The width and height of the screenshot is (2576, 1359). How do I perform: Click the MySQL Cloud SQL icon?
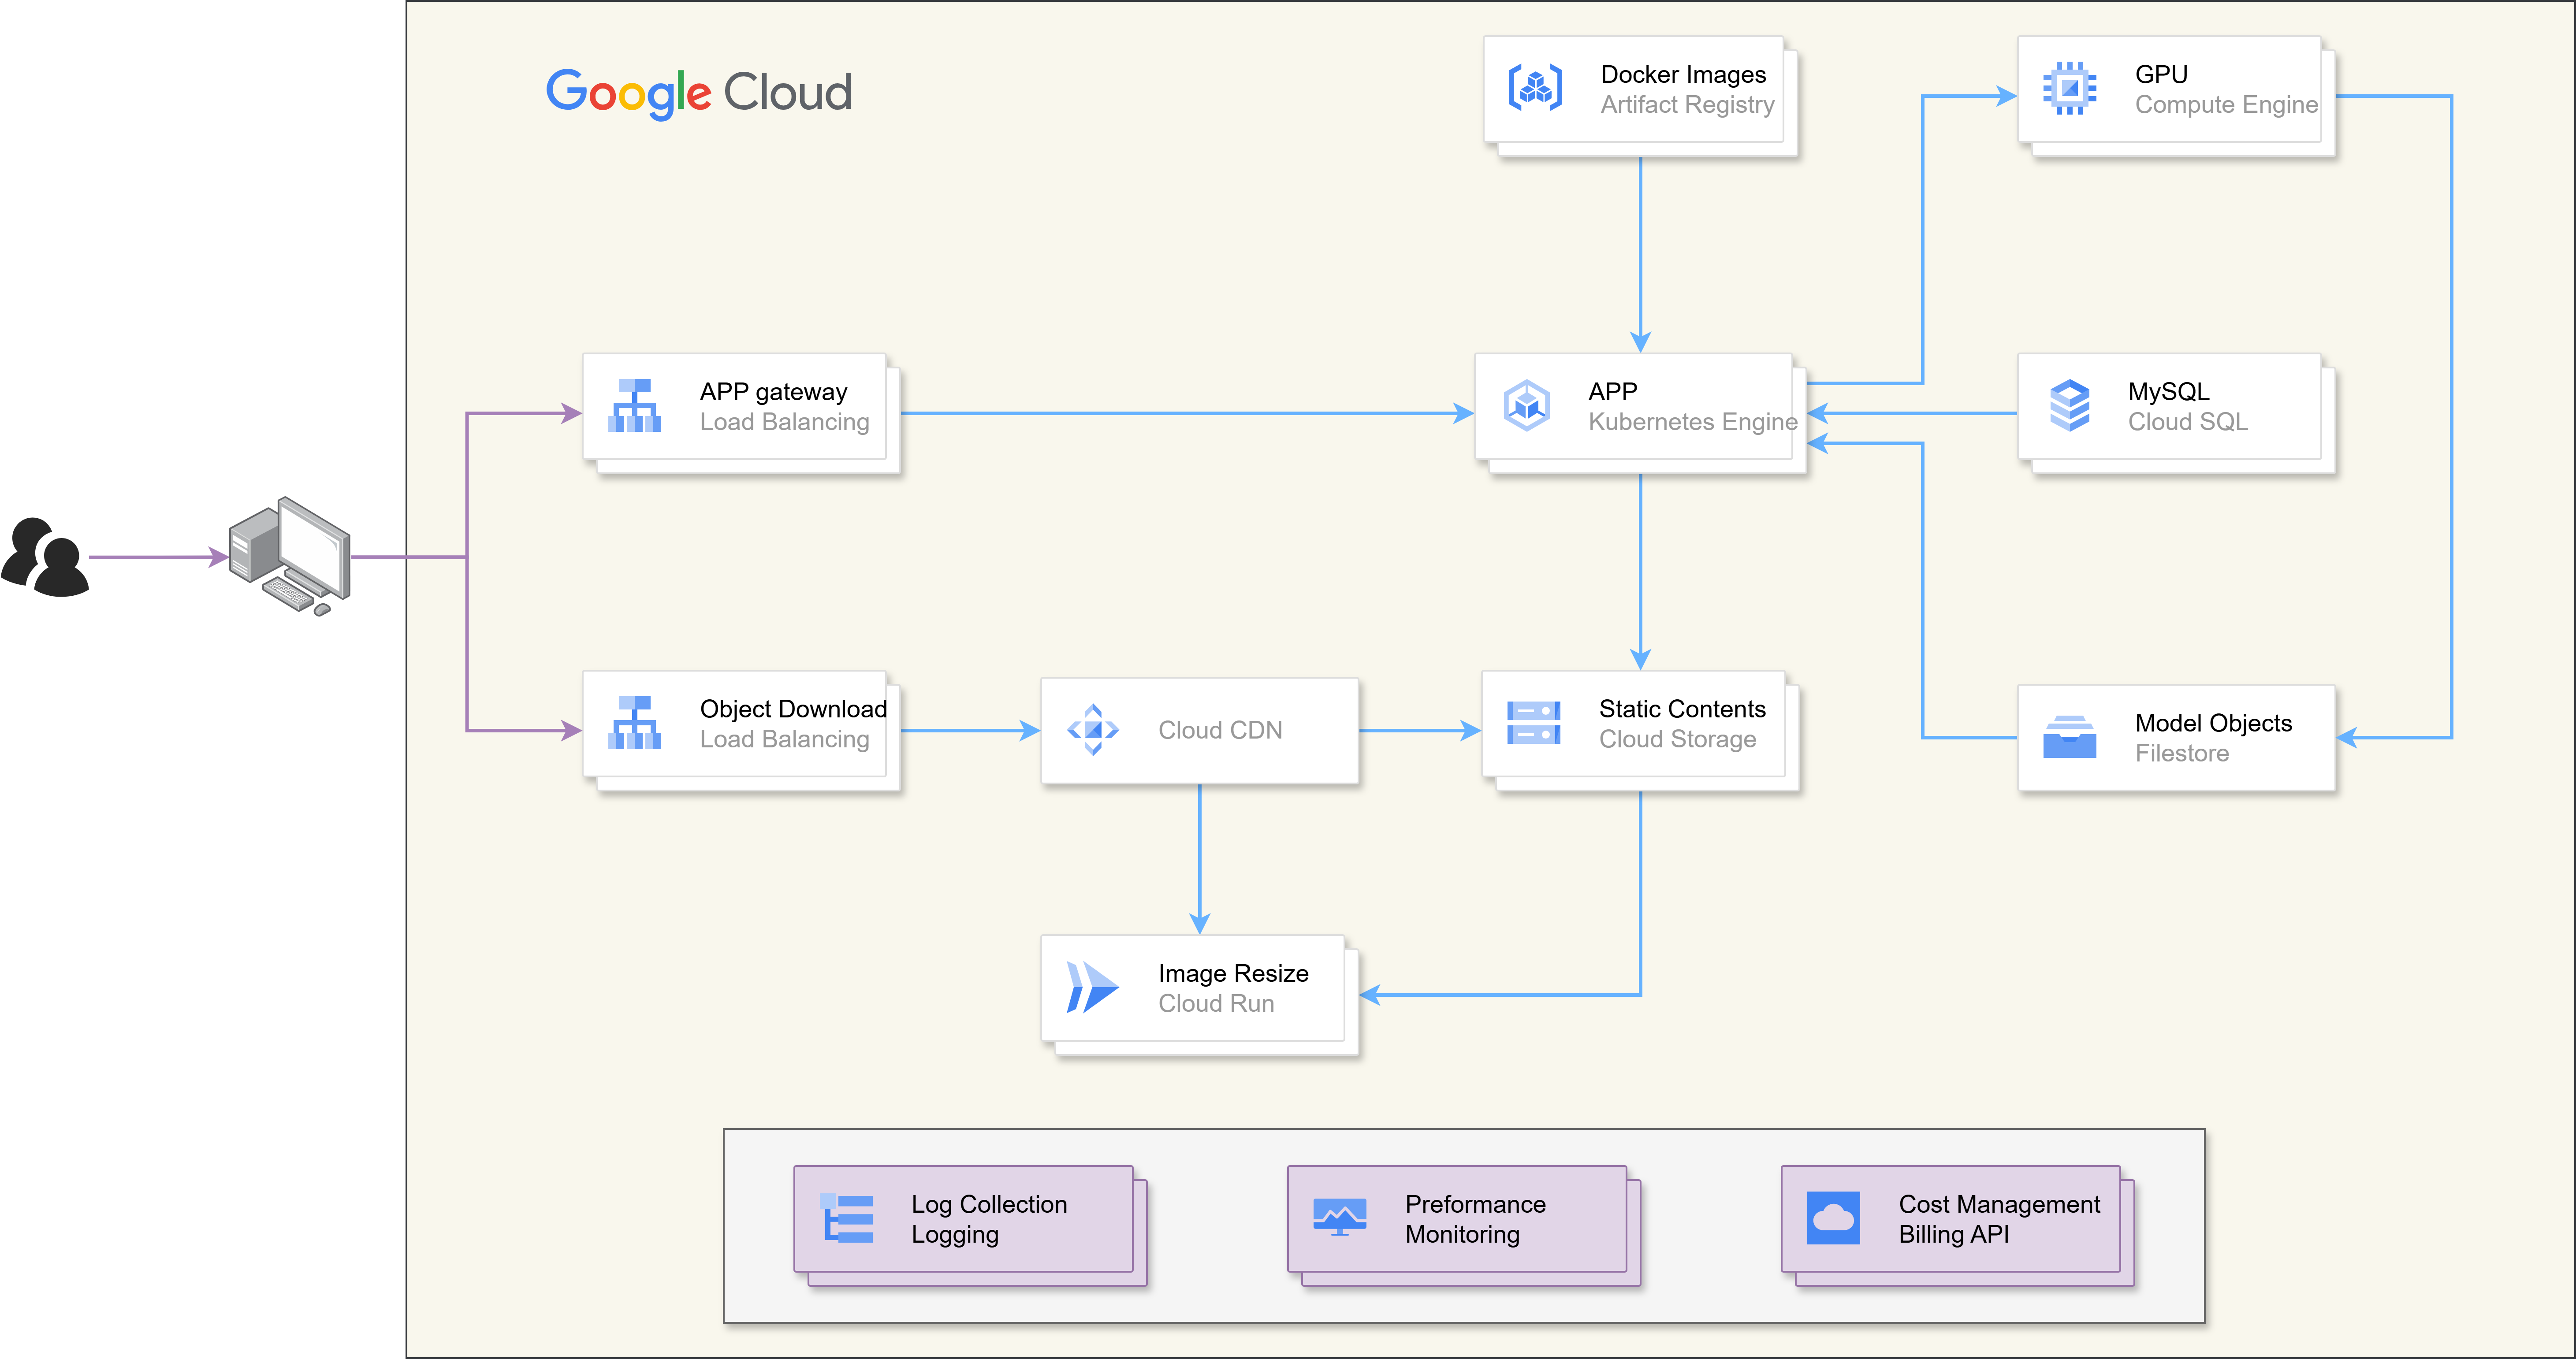click(2069, 405)
